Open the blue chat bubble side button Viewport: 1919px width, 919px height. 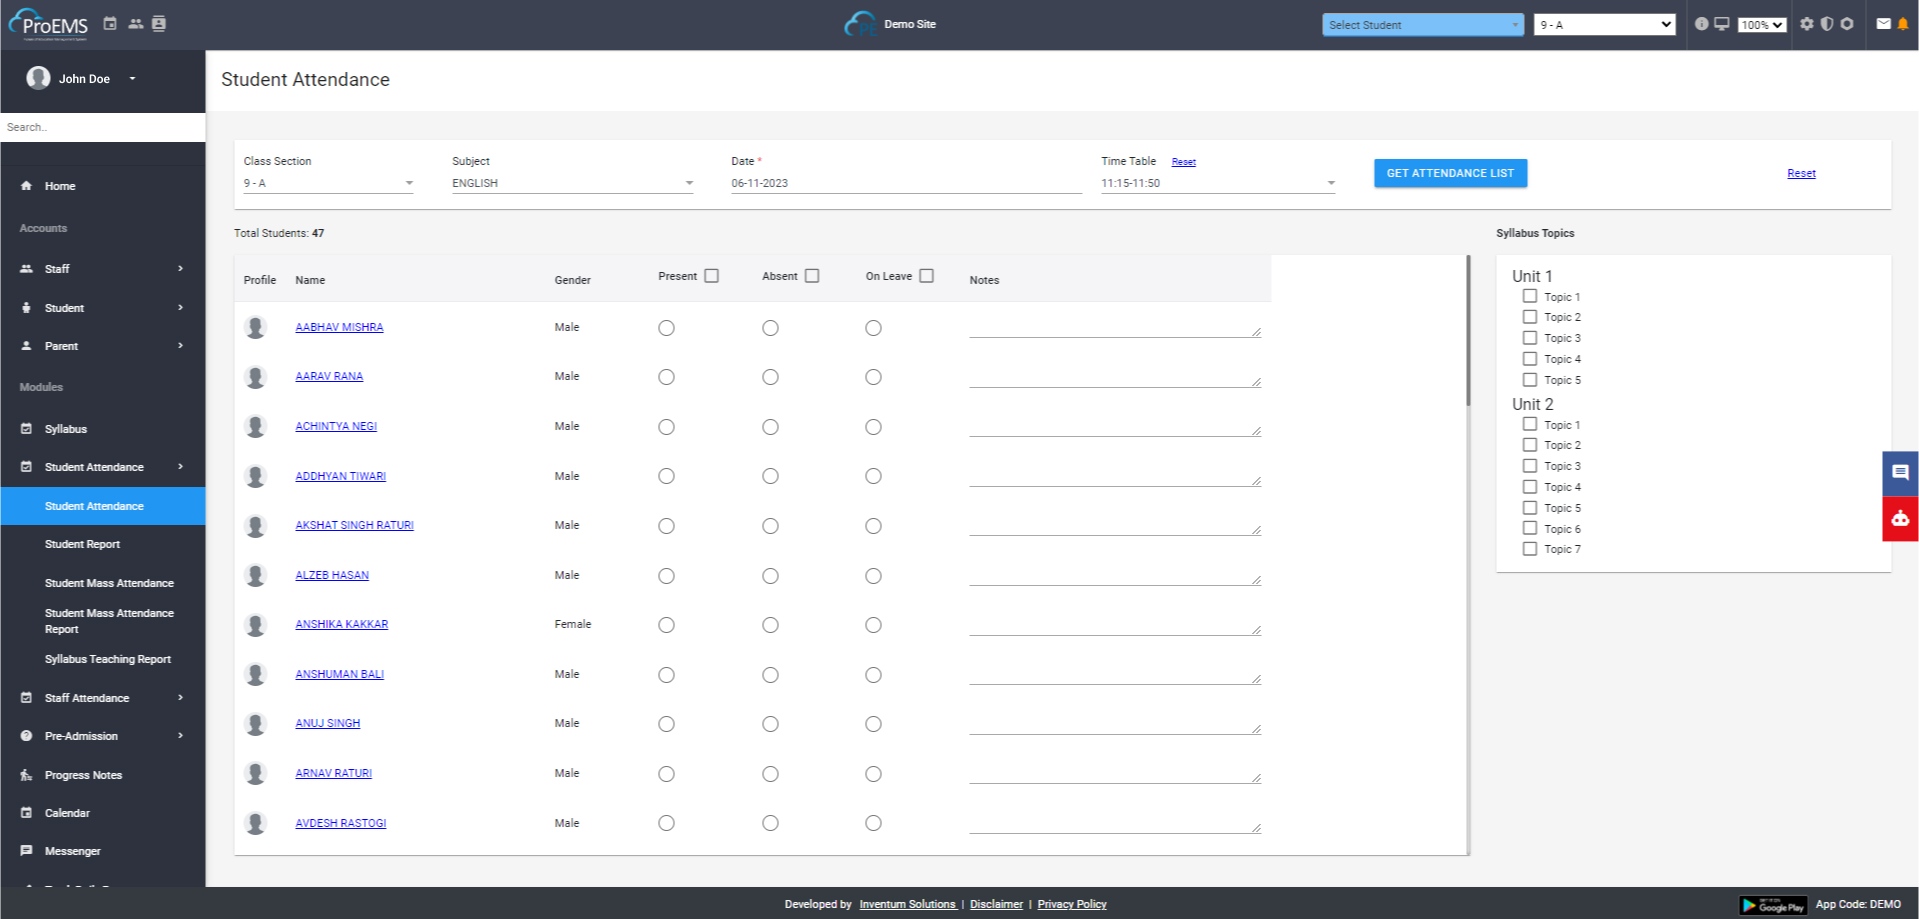pos(1900,473)
